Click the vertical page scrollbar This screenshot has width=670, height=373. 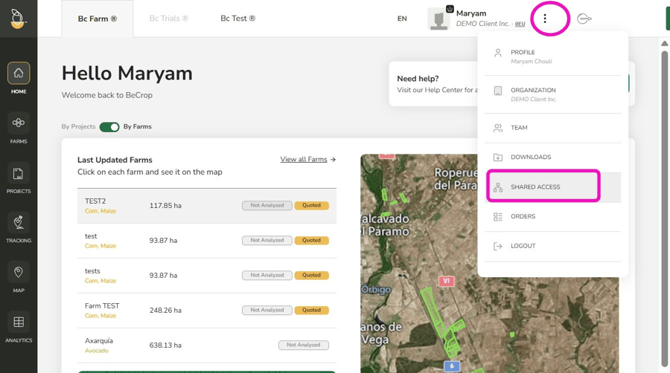tap(664, 205)
